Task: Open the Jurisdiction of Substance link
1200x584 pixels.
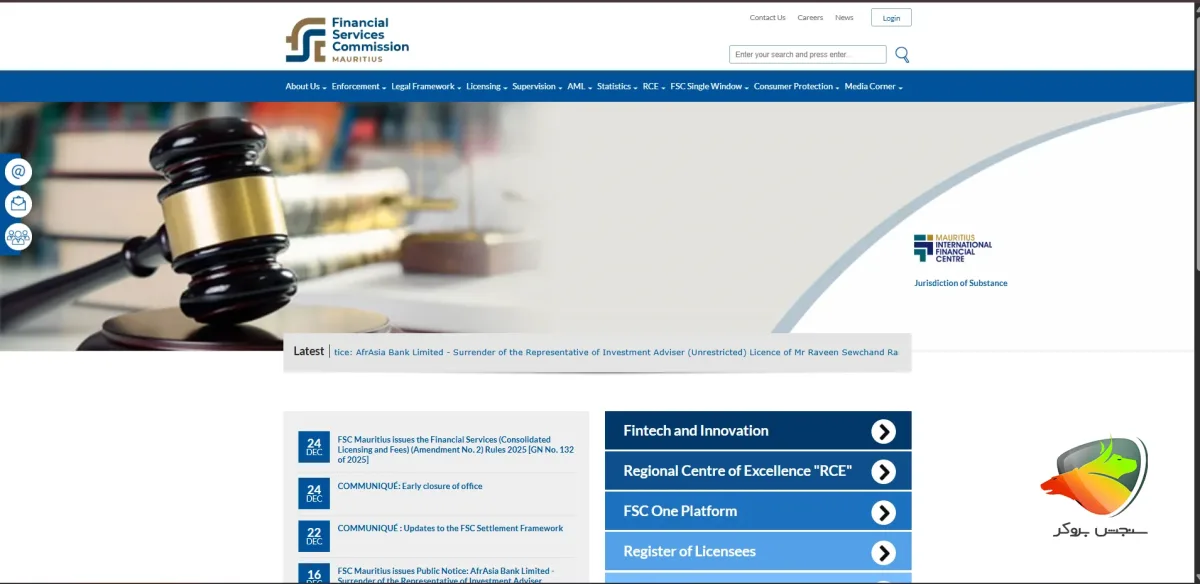Action: tap(961, 283)
